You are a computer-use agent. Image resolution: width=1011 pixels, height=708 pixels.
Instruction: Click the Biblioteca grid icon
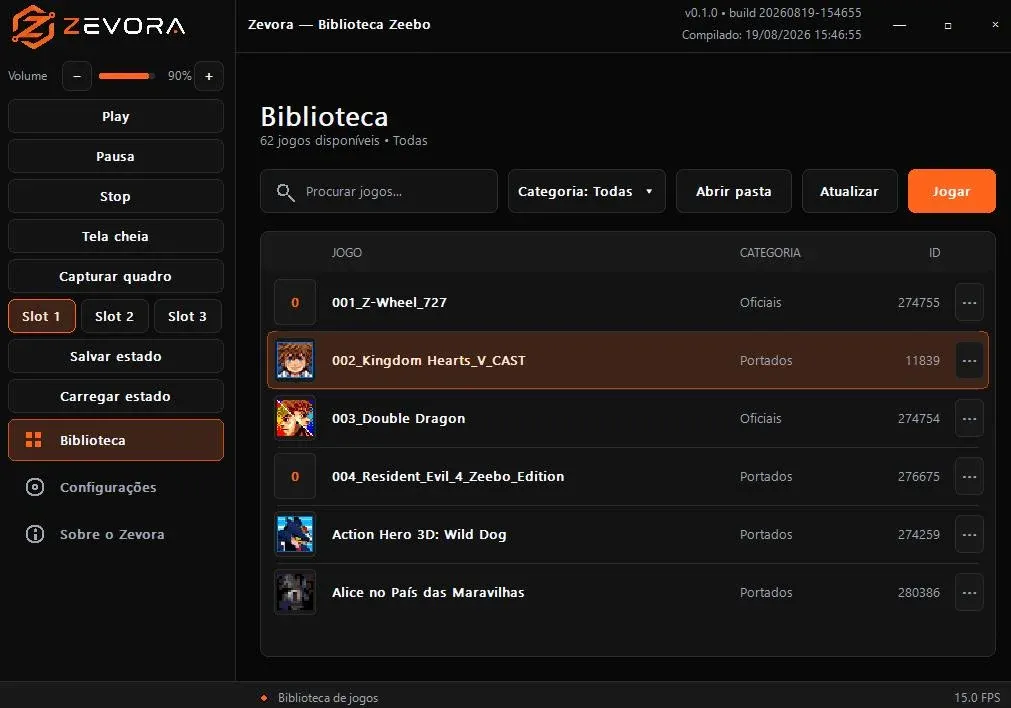tap(34, 440)
